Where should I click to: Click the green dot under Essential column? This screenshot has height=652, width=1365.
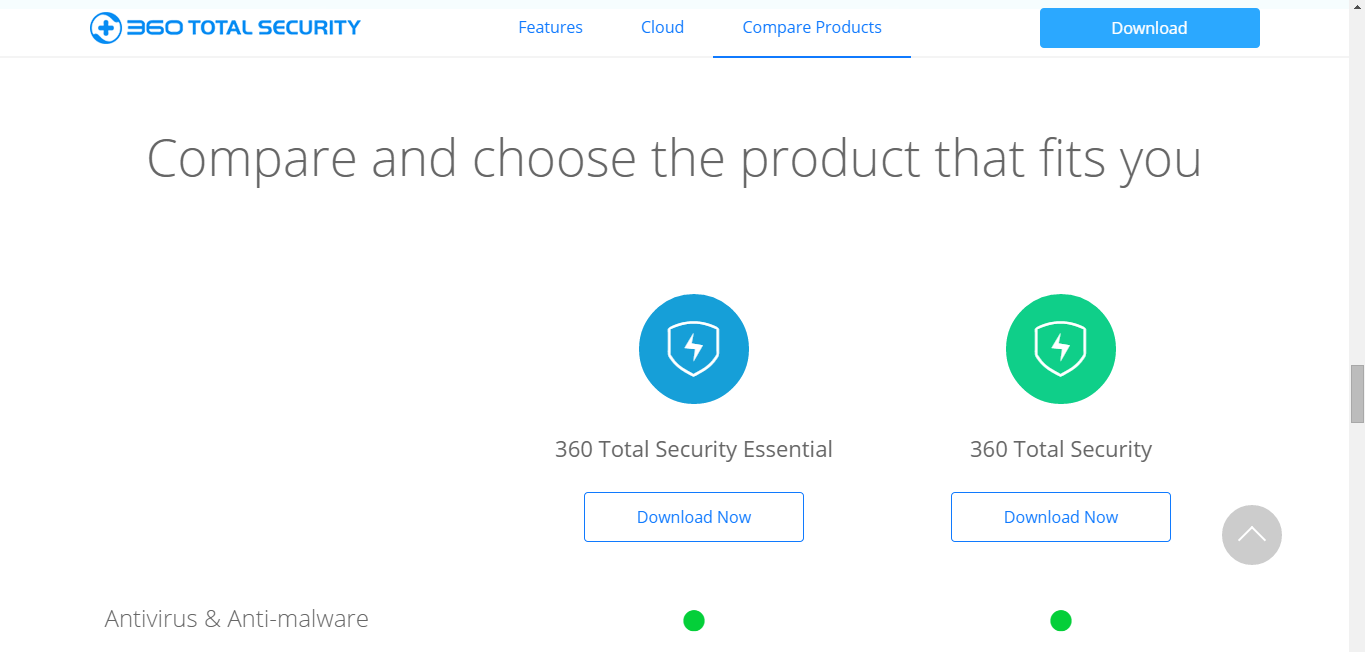click(693, 621)
